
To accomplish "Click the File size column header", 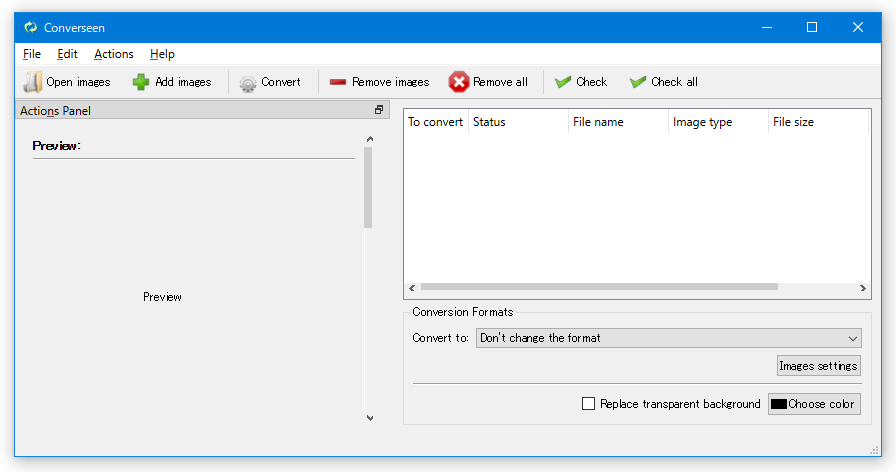I will pos(818,122).
